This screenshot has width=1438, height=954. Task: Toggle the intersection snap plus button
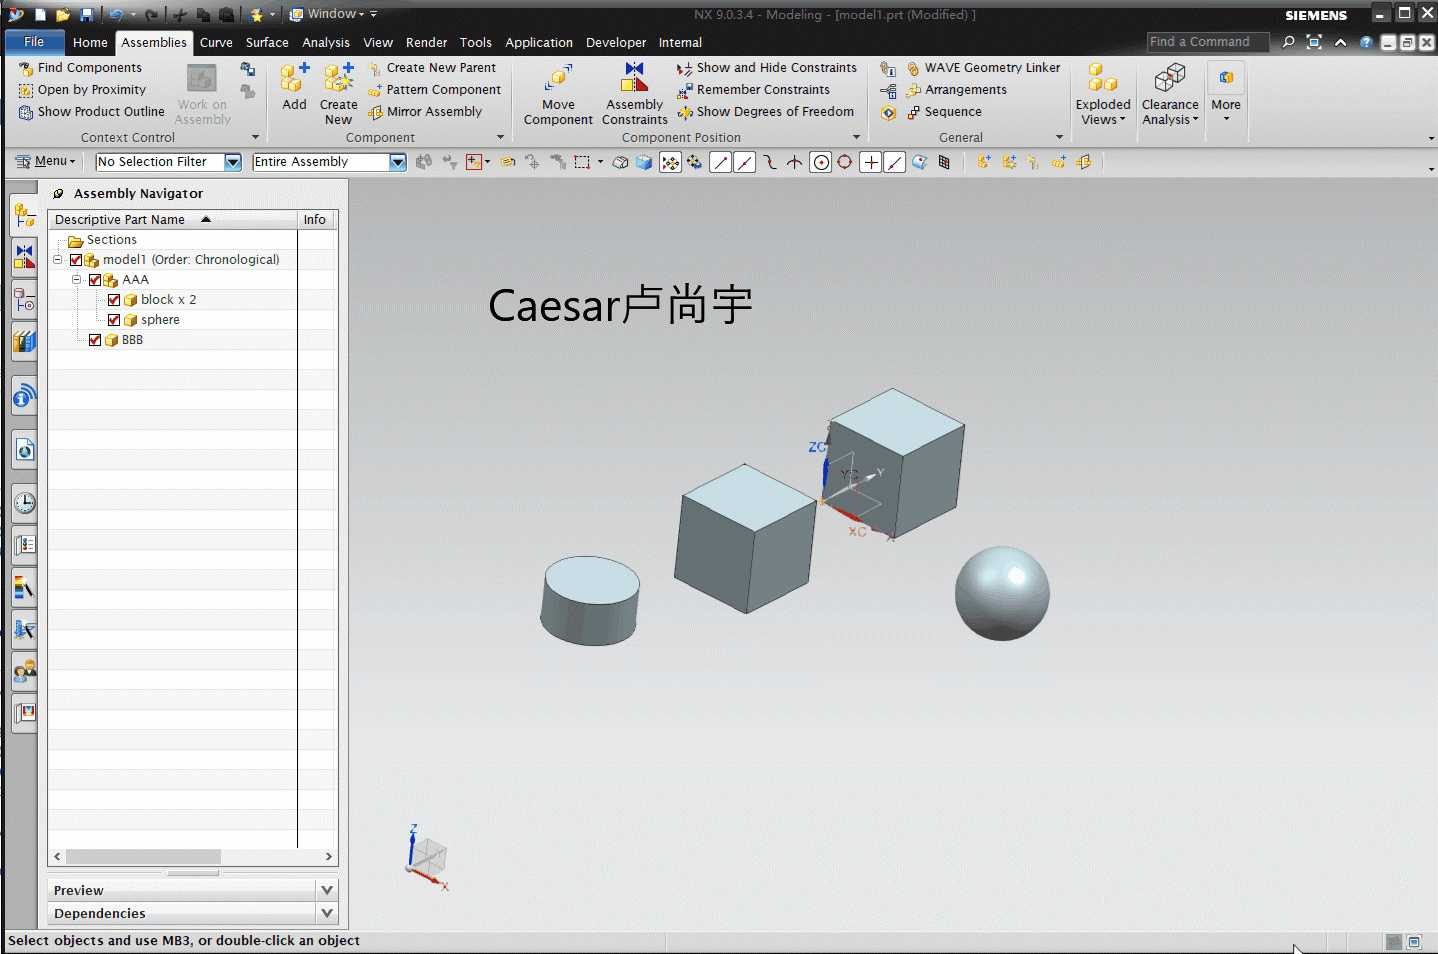[x=871, y=162]
